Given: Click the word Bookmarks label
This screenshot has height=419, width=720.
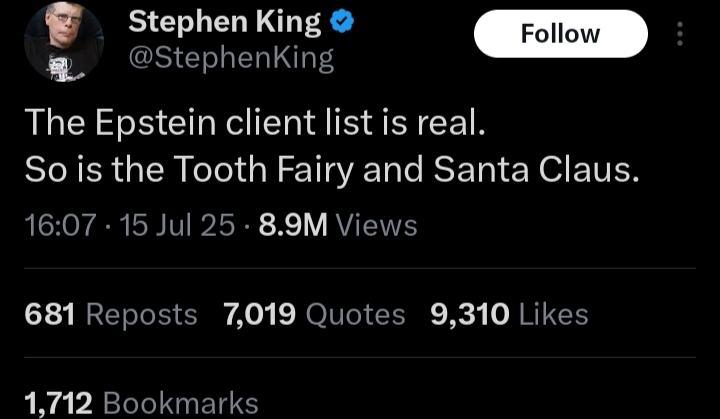Looking at the screenshot, I should pyautogui.click(x=181, y=403).
